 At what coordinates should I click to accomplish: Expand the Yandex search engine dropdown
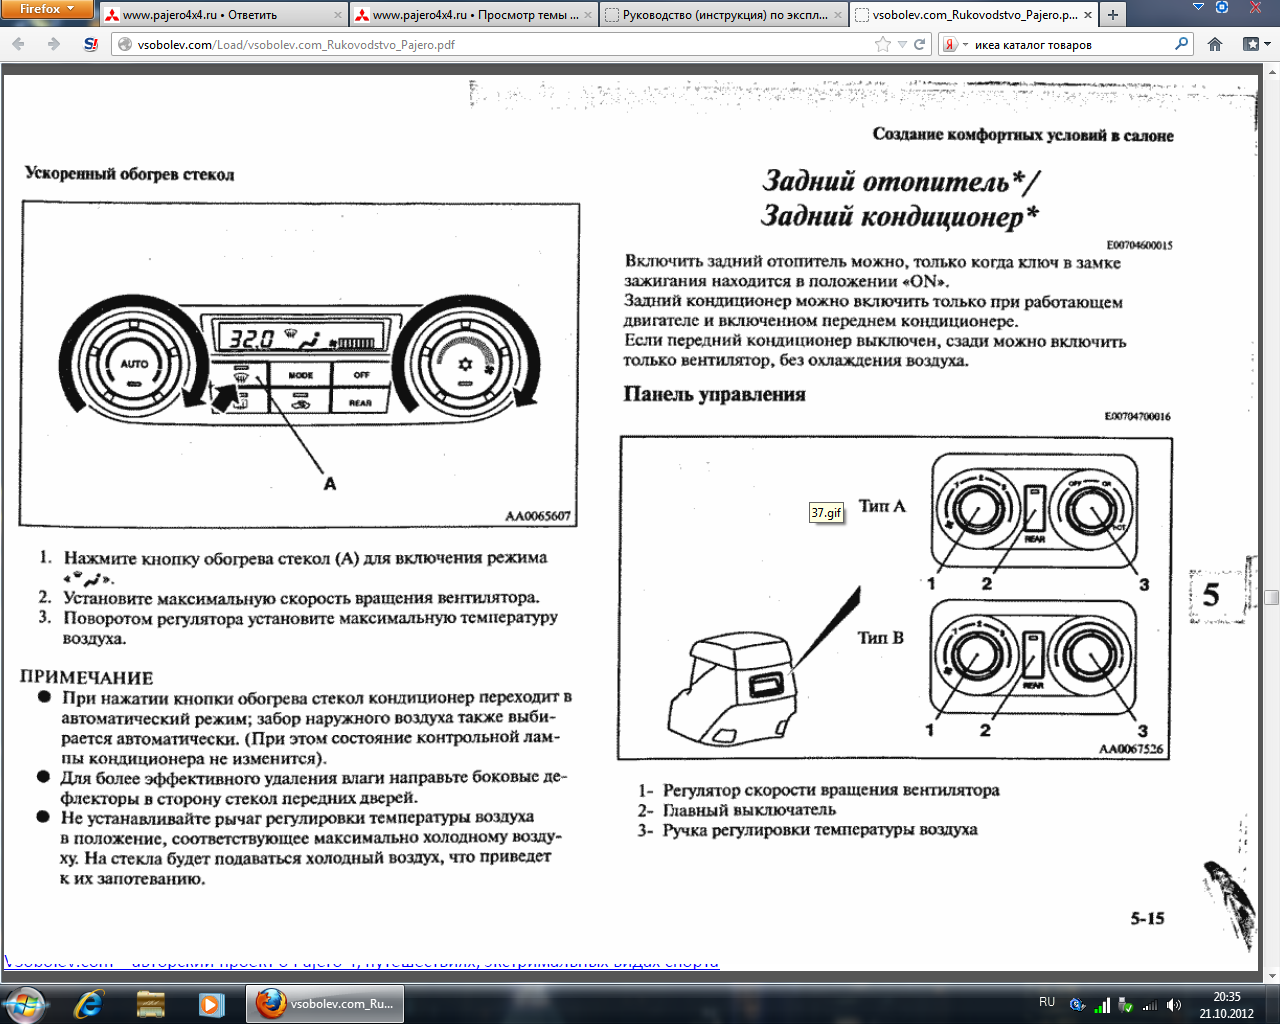955,44
